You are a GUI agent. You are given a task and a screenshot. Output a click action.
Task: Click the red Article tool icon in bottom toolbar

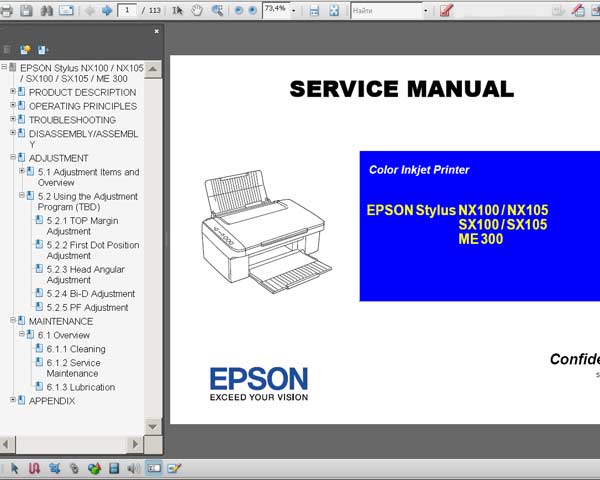[34, 468]
